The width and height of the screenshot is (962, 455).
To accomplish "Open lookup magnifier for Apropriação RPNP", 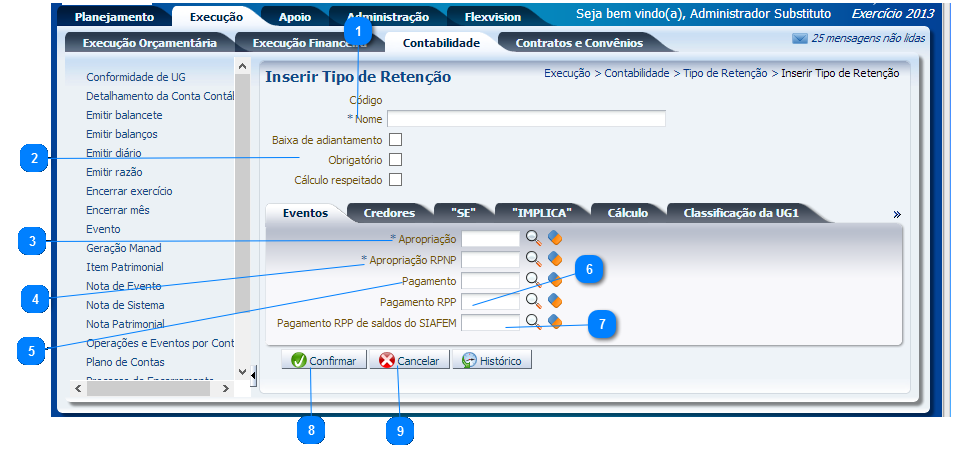I will pos(534,259).
